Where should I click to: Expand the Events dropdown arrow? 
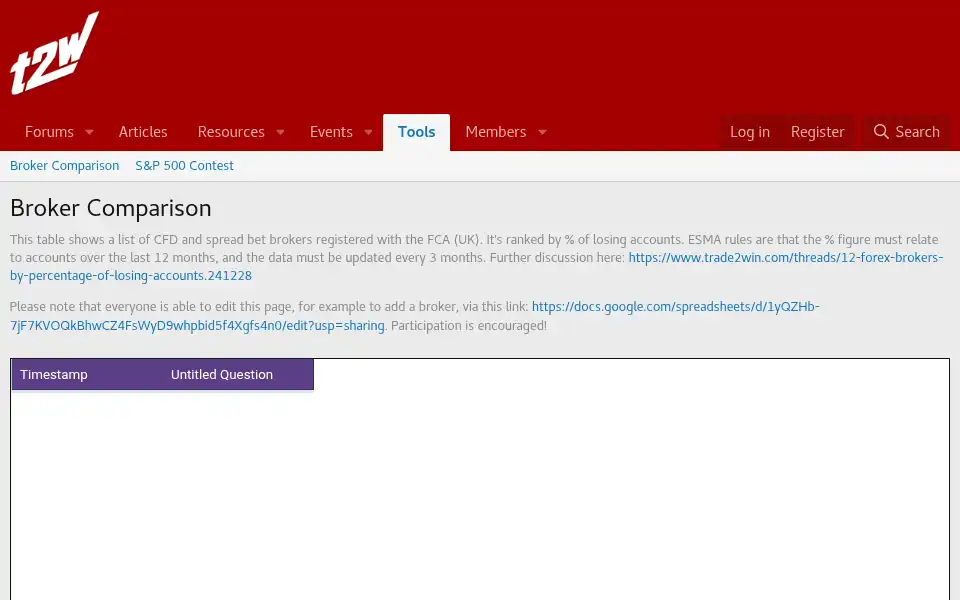pos(369,132)
